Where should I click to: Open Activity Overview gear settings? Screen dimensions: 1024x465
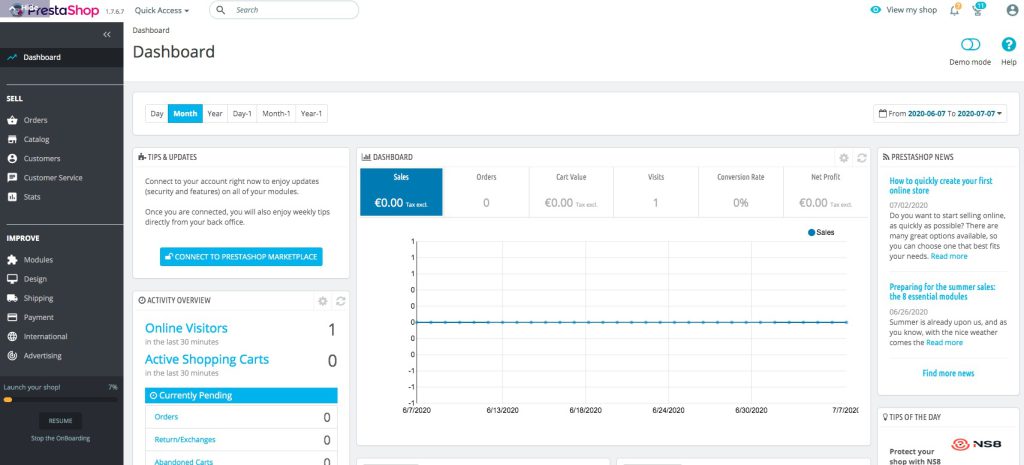tap(323, 301)
